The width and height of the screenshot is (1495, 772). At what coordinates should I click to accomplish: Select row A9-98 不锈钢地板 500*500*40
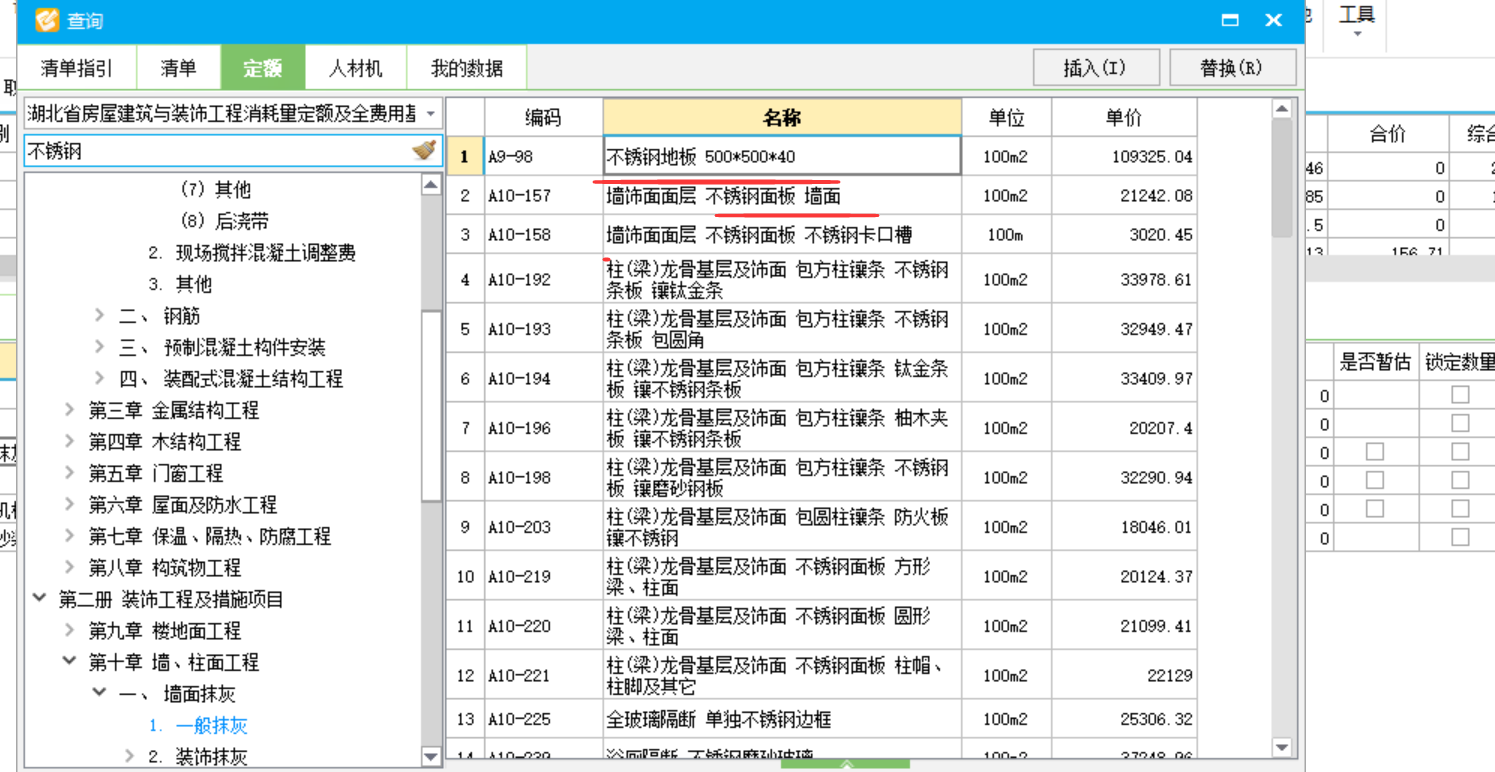pos(821,156)
